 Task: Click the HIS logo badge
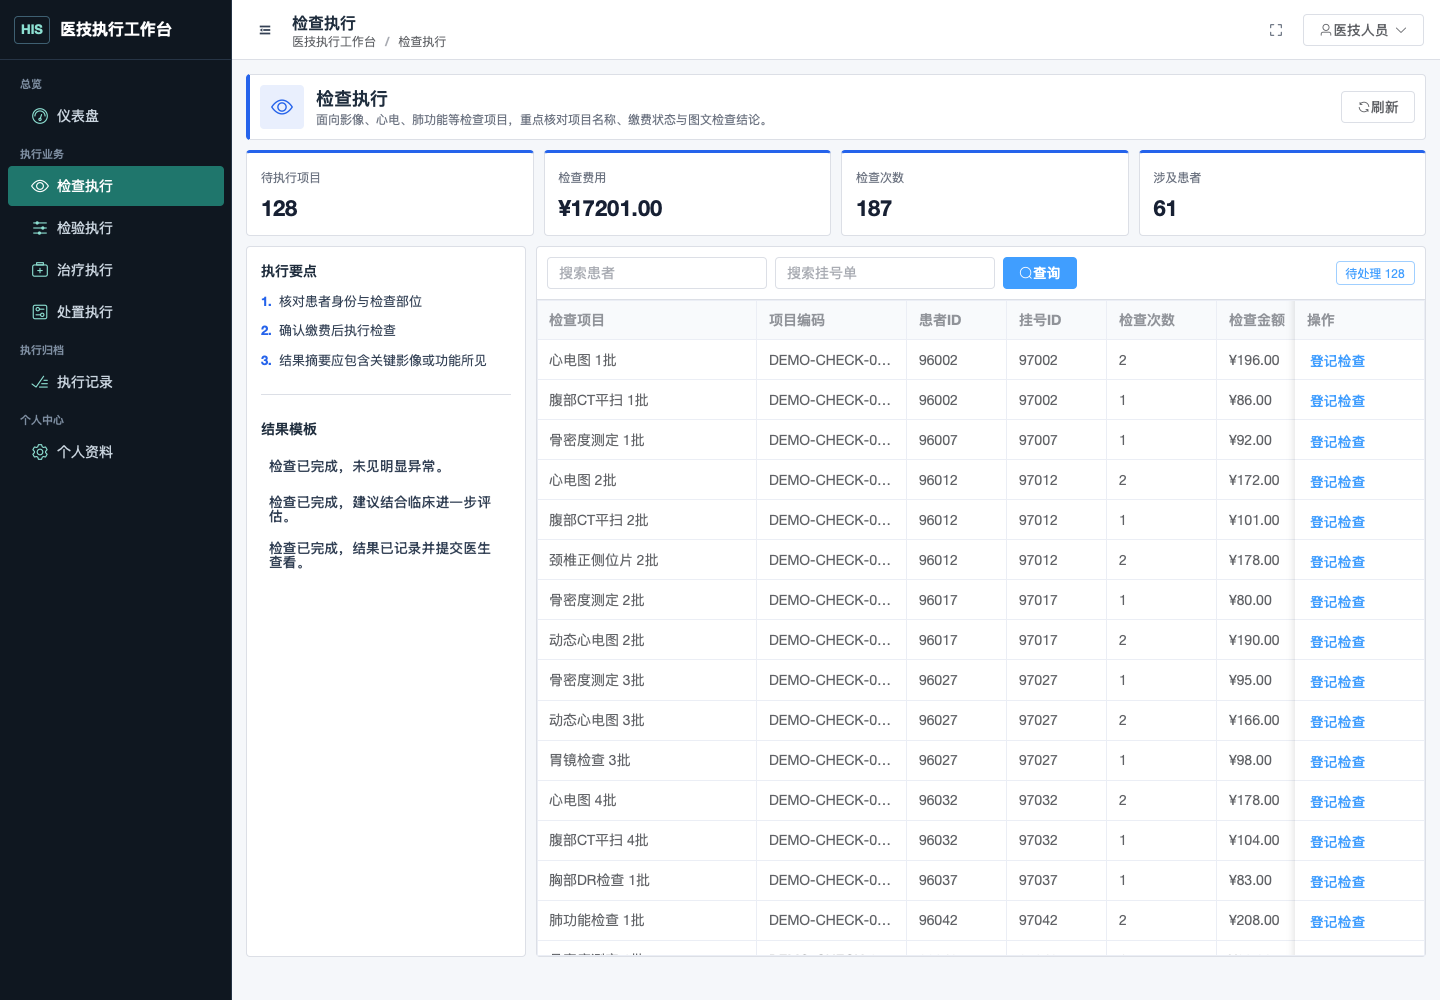click(32, 30)
